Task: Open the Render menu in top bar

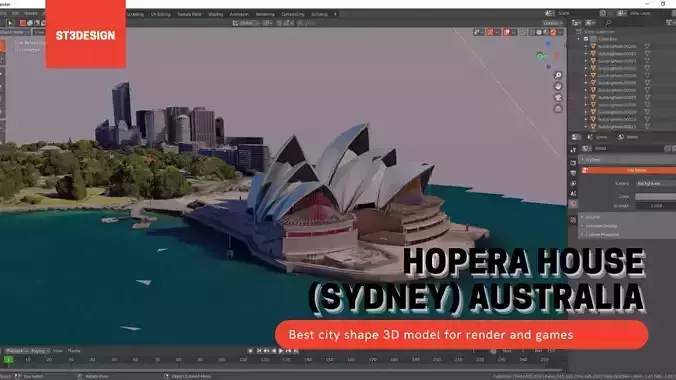Action: point(31,14)
